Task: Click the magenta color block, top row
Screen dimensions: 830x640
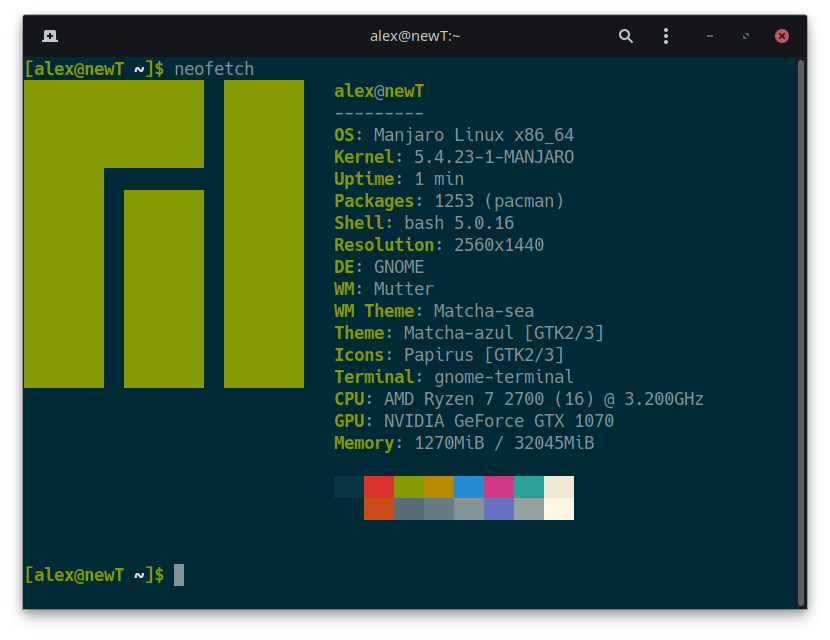Action: (x=499, y=487)
